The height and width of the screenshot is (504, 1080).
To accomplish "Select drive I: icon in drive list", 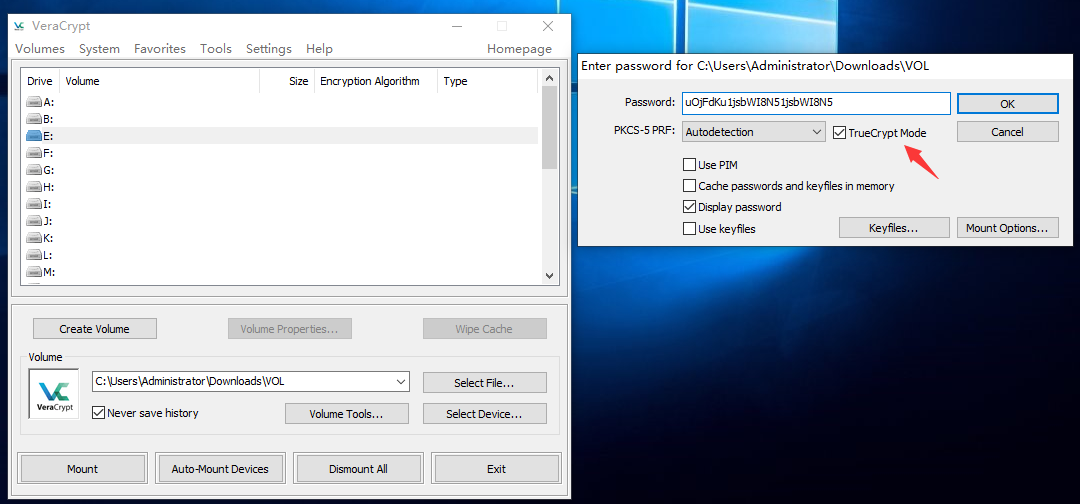I will tap(34, 204).
